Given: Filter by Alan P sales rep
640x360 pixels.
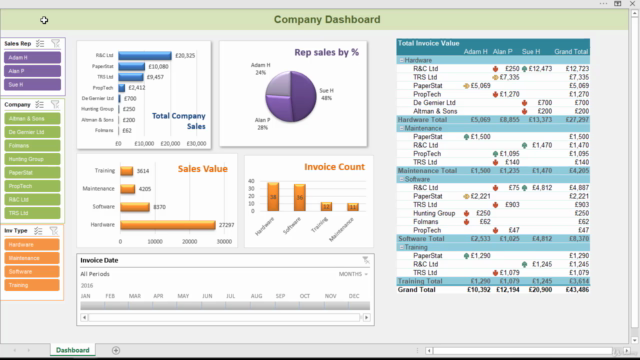Looking at the screenshot, I should point(33,71).
